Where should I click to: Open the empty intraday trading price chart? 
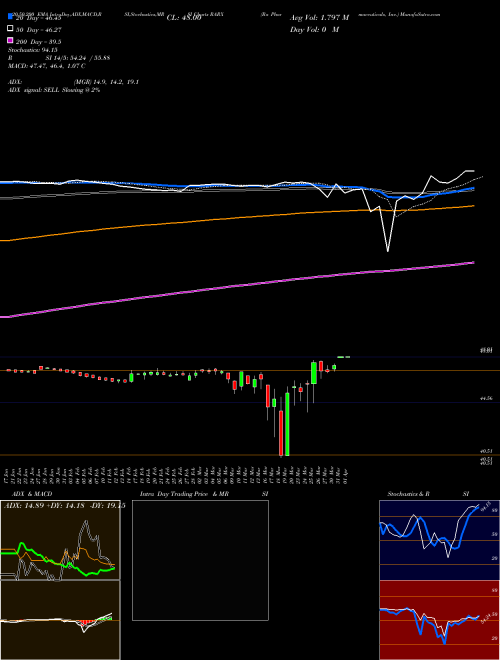(x=200, y=560)
